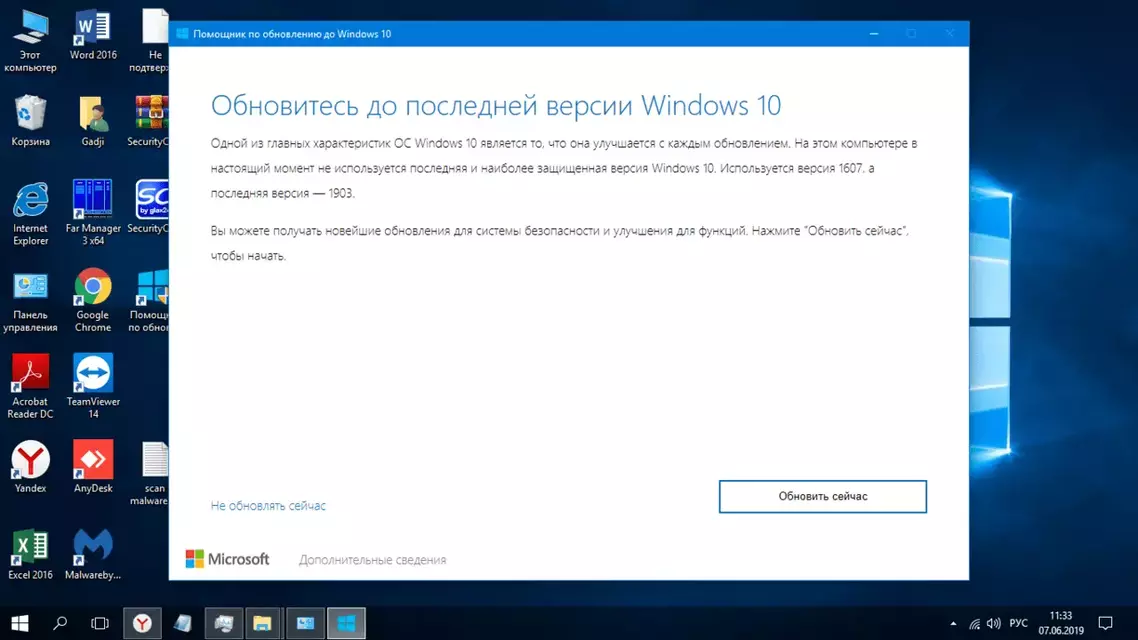Select the Yandex browser desktop shortcut
This screenshot has height=640, width=1138.
(30, 467)
